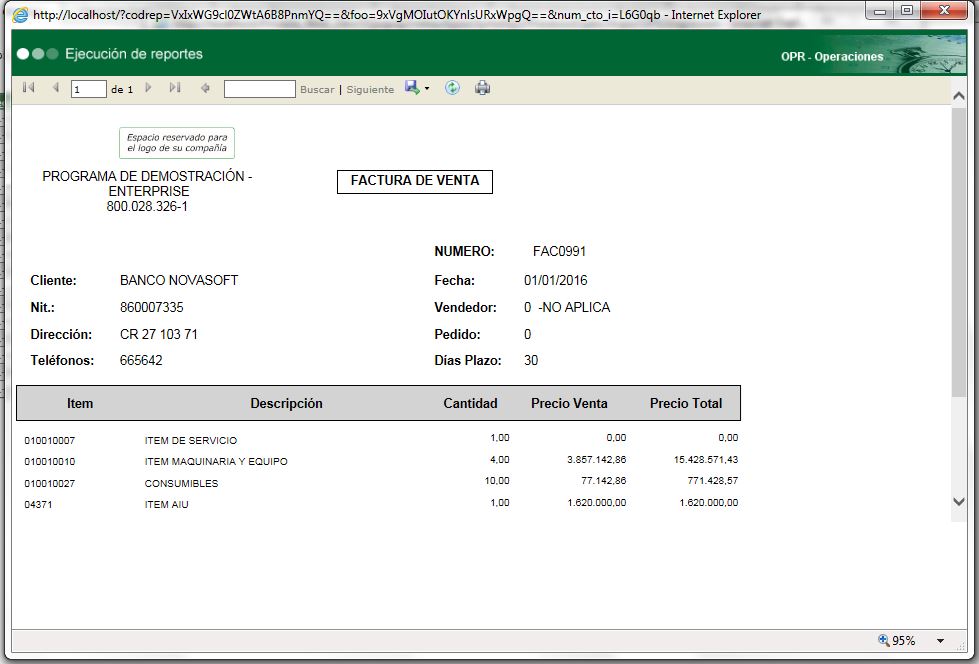
Task: Select Días Plazo value 30
Action: point(531,360)
